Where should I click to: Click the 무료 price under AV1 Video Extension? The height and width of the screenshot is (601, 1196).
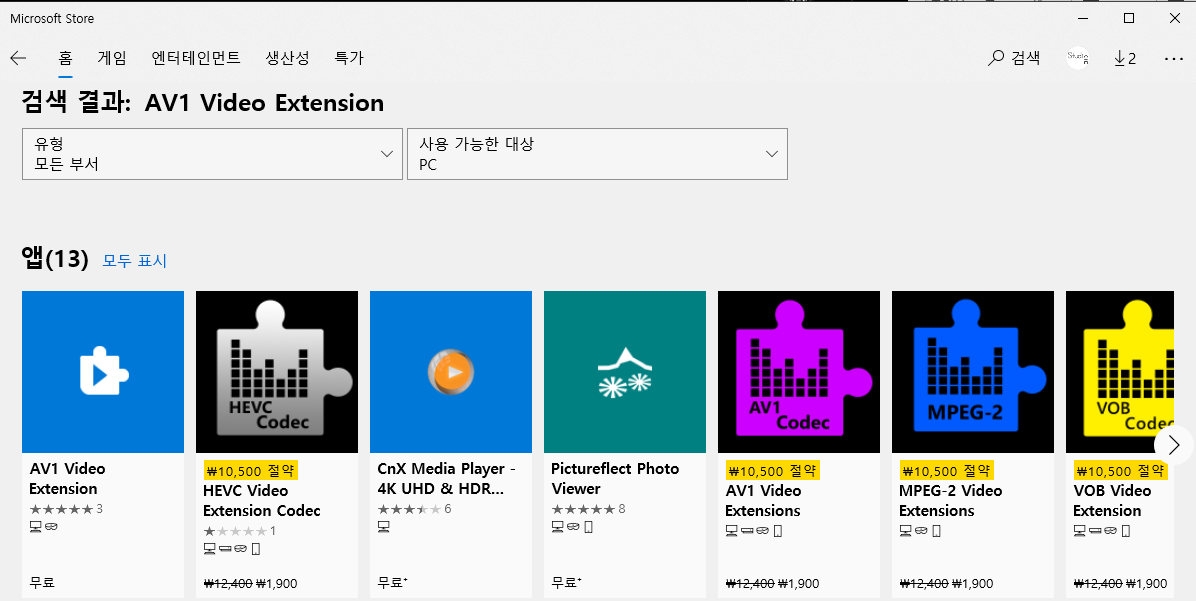pyautogui.click(x=42, y=583)
